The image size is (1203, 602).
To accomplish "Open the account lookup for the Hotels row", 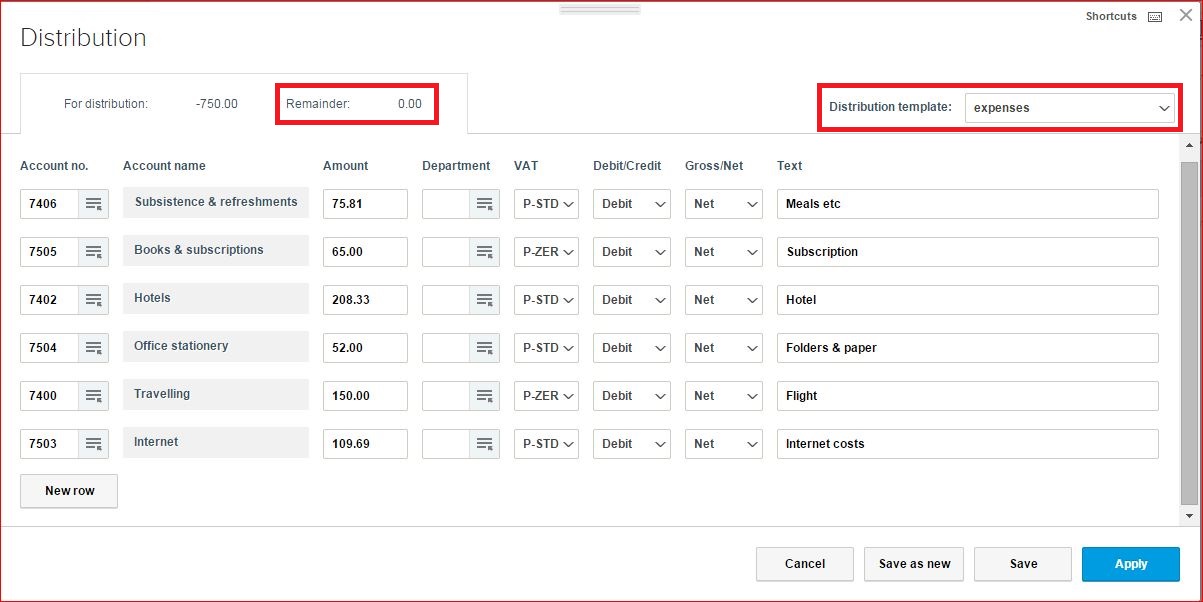I will pos(93,300).
